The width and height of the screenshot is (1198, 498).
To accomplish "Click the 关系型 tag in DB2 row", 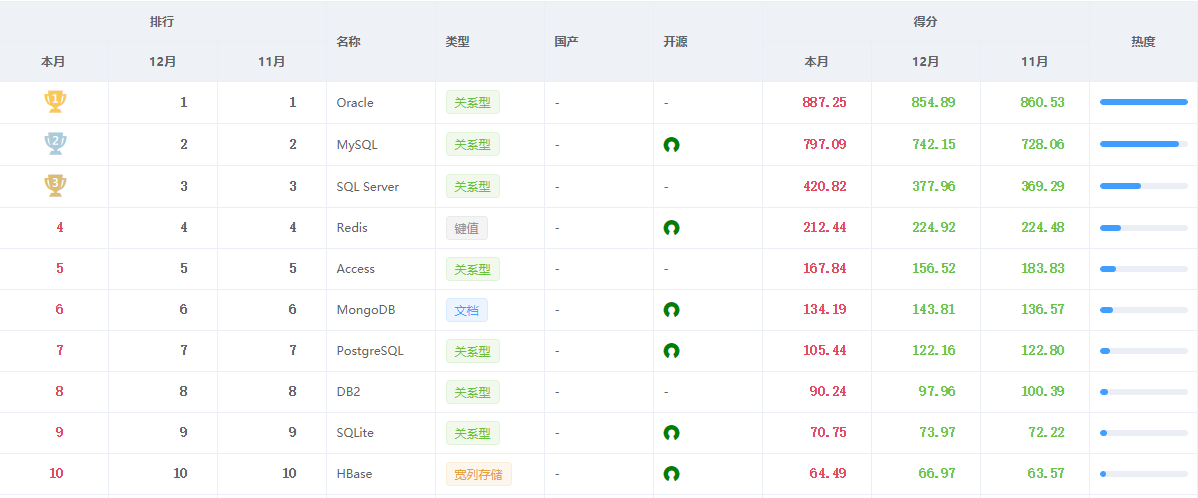I will [x=473, y=392].
